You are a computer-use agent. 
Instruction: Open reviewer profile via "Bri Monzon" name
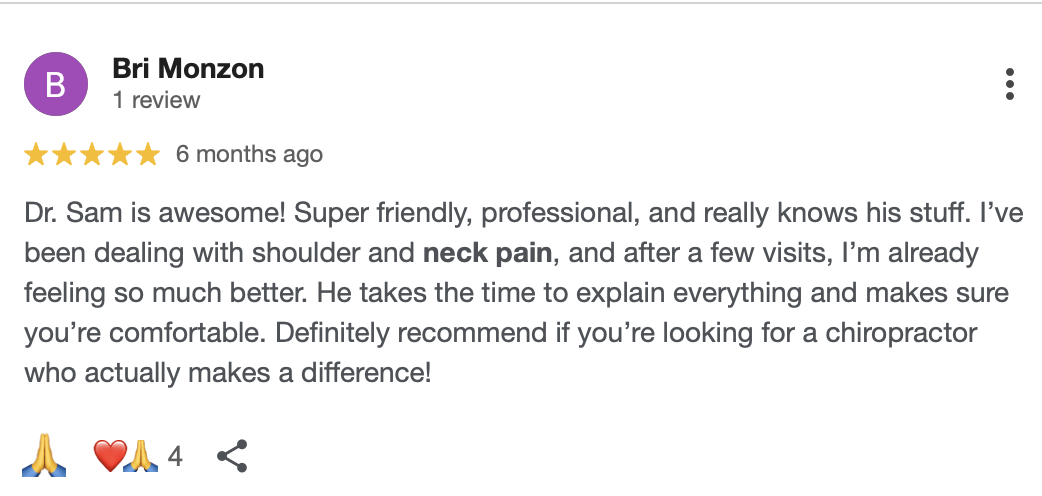(x=188, y=69)
